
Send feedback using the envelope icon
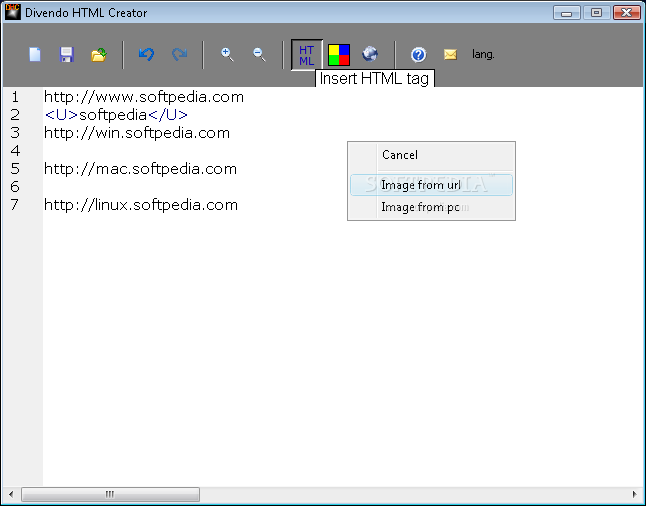pos(450,54)
